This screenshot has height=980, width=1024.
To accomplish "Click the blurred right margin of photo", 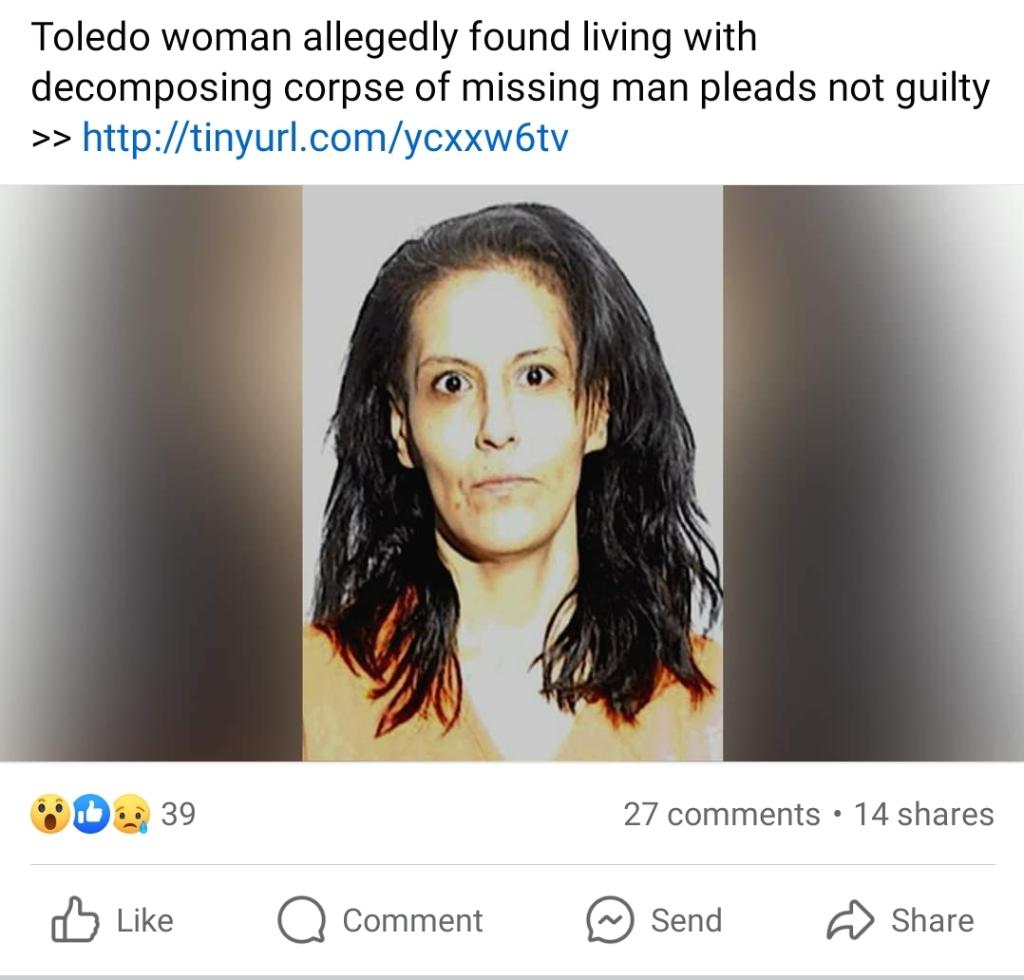I will pyautogui.click(x=873, y=473).
